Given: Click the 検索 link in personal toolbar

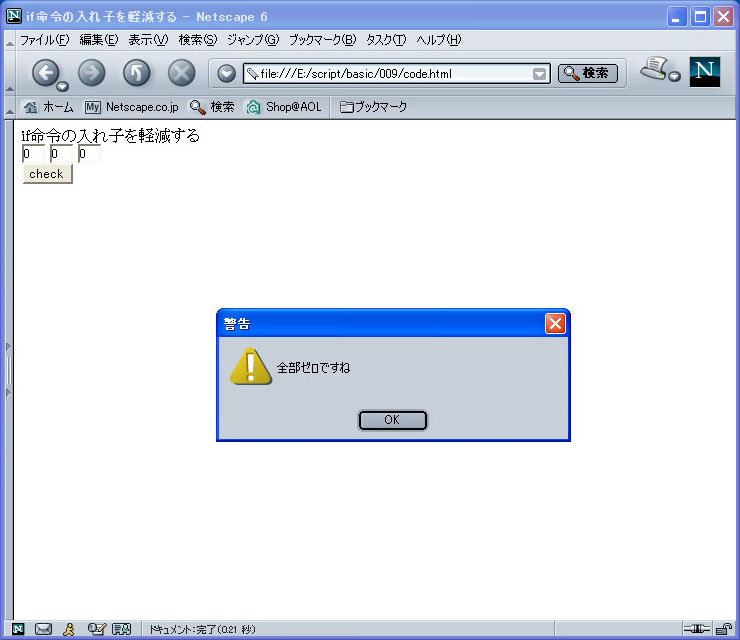Looking at the screenshot, I should coord(212,107).
